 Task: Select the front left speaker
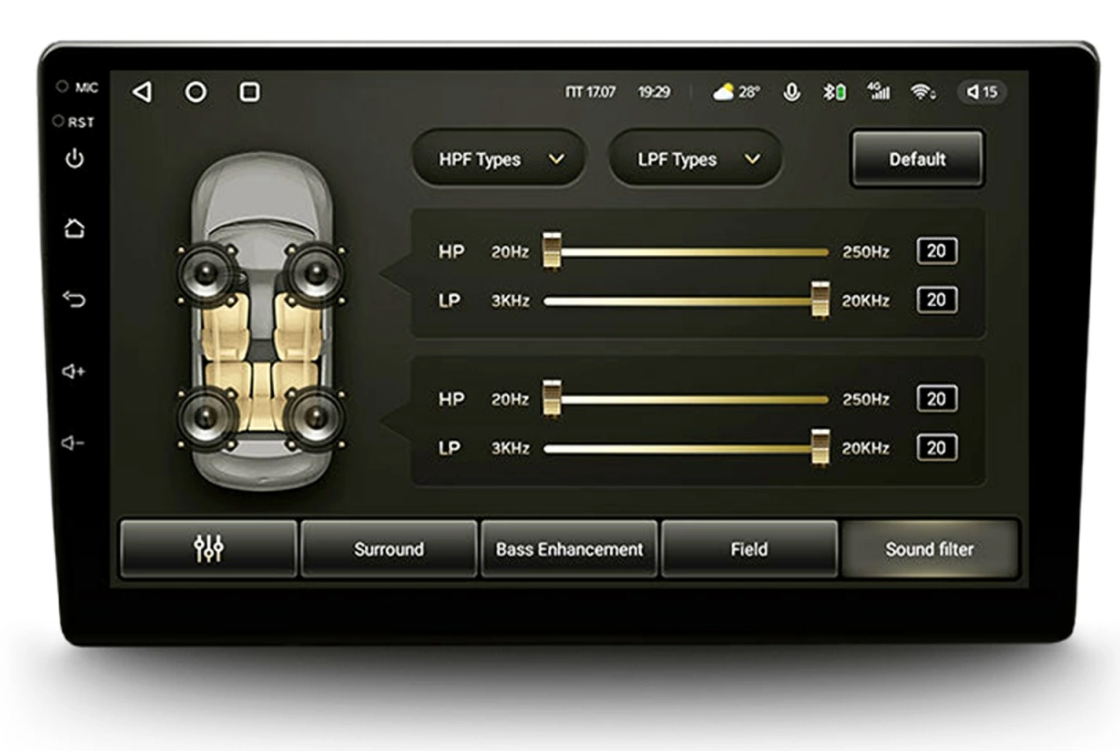click(206, 272)
